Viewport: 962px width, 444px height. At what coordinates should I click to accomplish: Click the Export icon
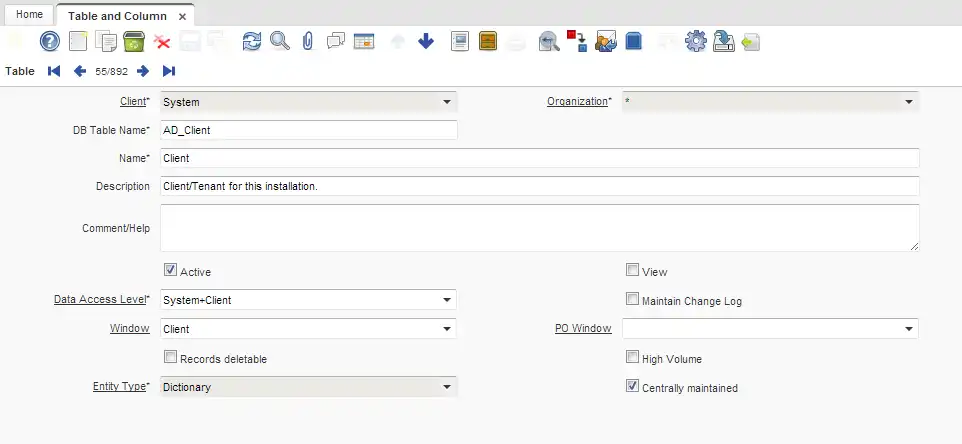click(x=723, y=42)
